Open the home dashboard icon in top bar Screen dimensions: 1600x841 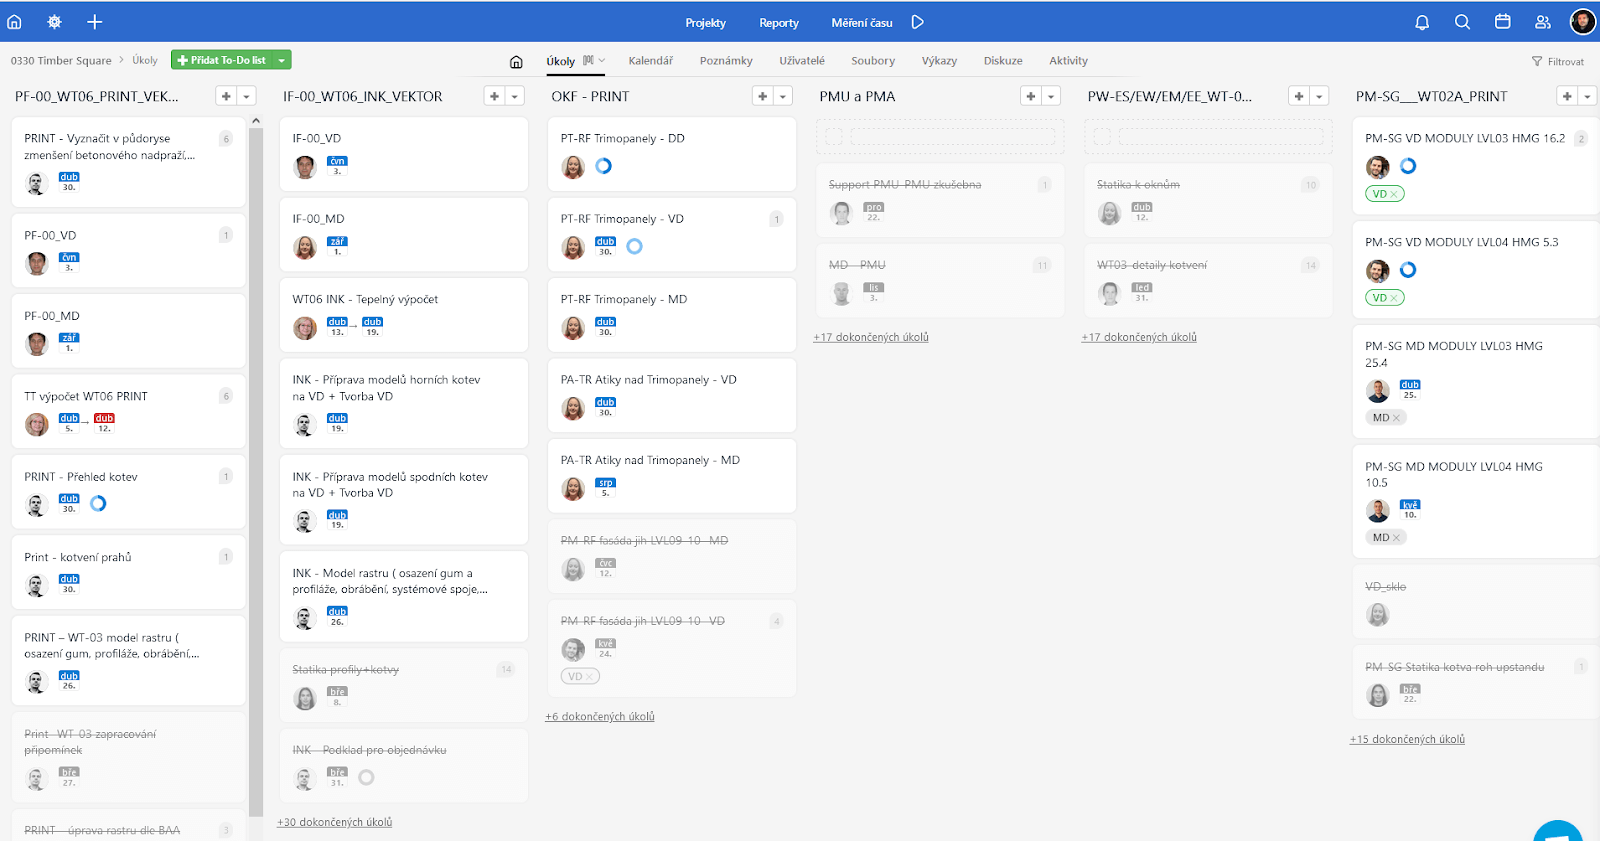(x=14, y=21)
